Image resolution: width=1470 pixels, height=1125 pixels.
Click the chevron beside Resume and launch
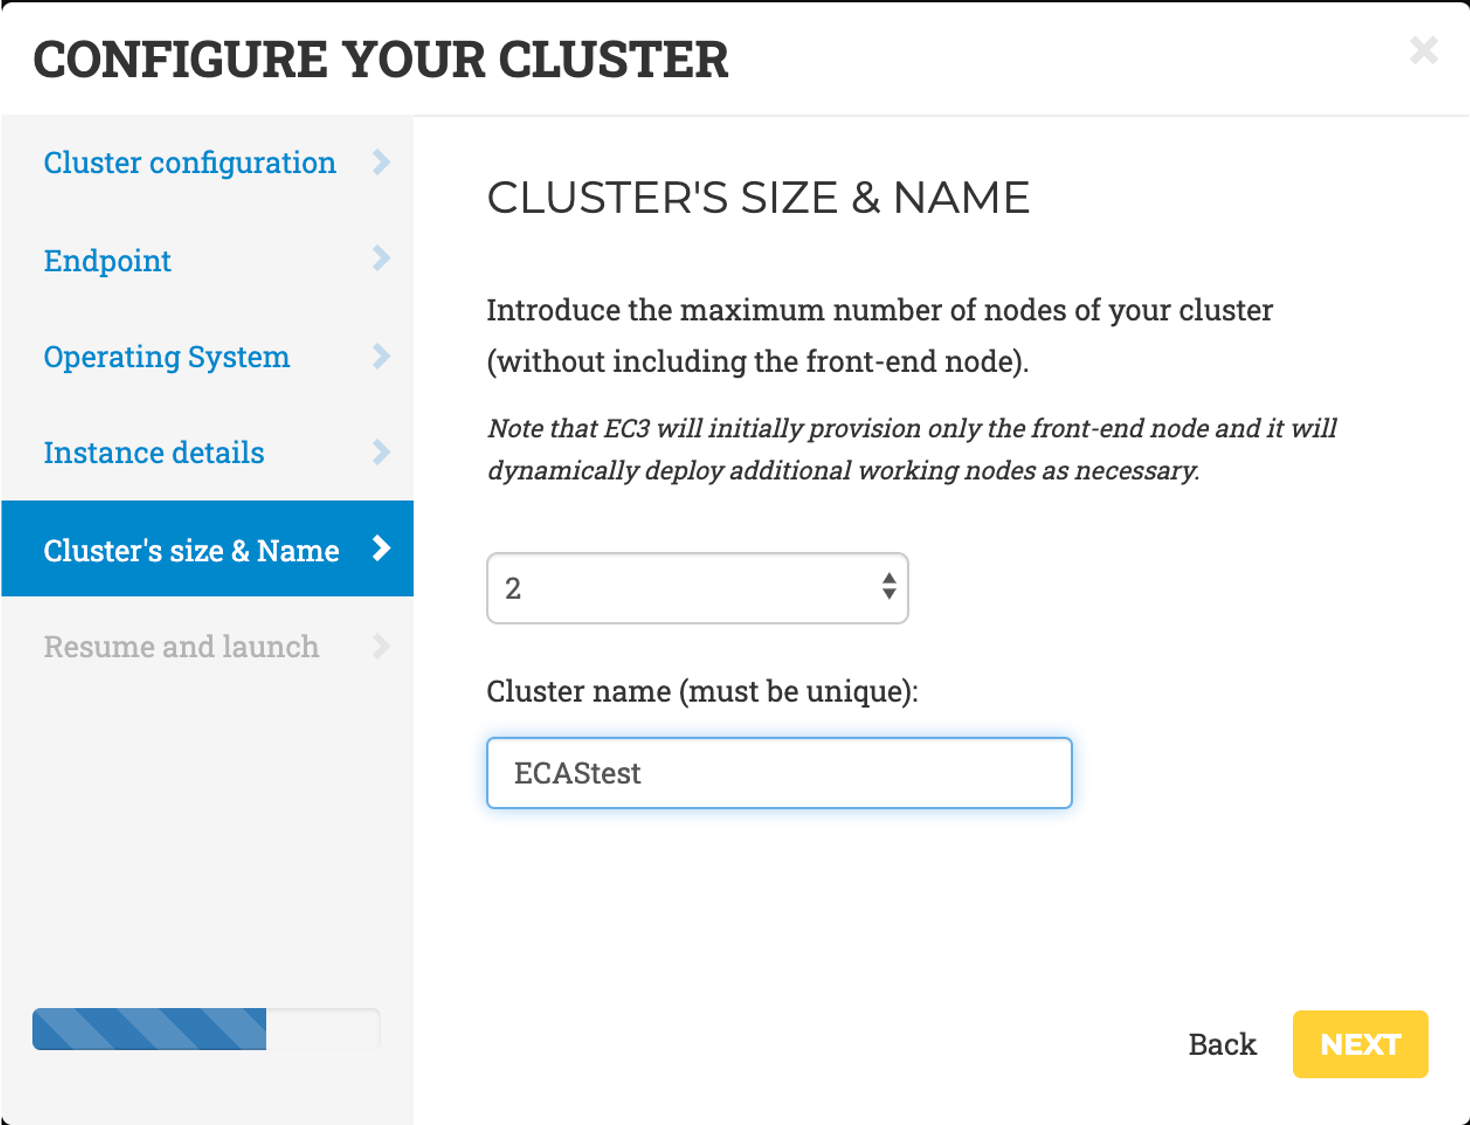coord(383,646)
